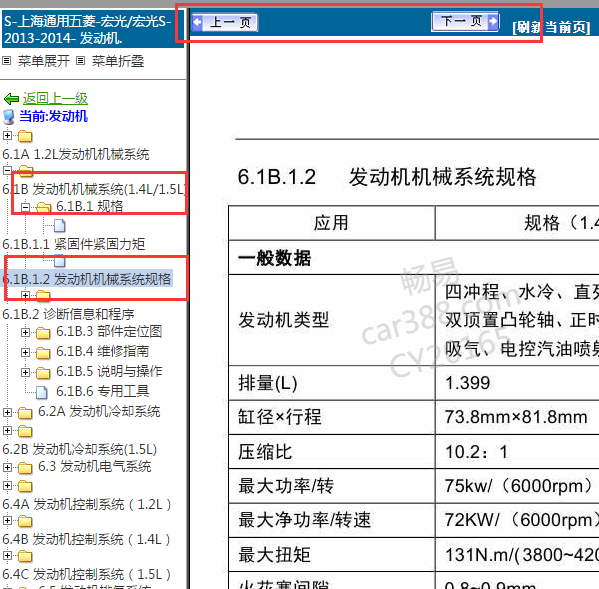Image resolution: width=599 pixels, height=589 pixels.
Task: Click the 压缩比 row label
Action: point(265,452)
